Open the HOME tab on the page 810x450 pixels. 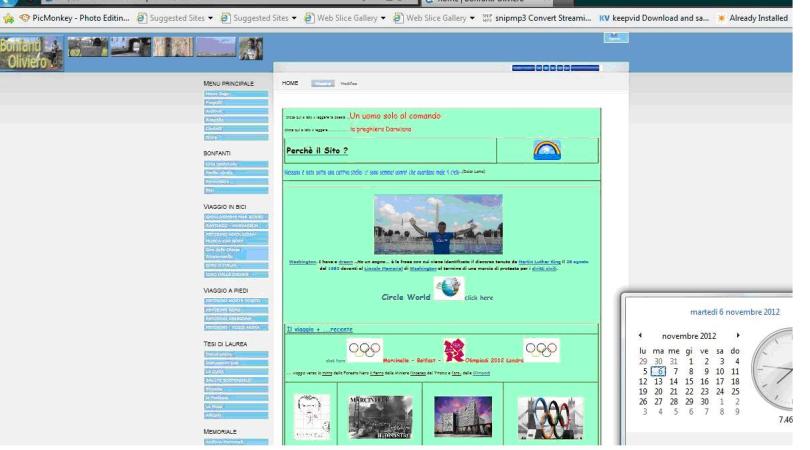pyautogui.click(x=290, y=83)
